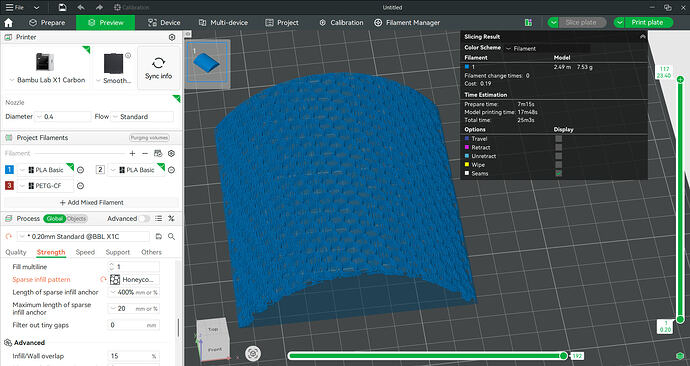Search process settings with magnifier icon
The height and width of the screenshot is (366, 690).
[x=172, y=236]
